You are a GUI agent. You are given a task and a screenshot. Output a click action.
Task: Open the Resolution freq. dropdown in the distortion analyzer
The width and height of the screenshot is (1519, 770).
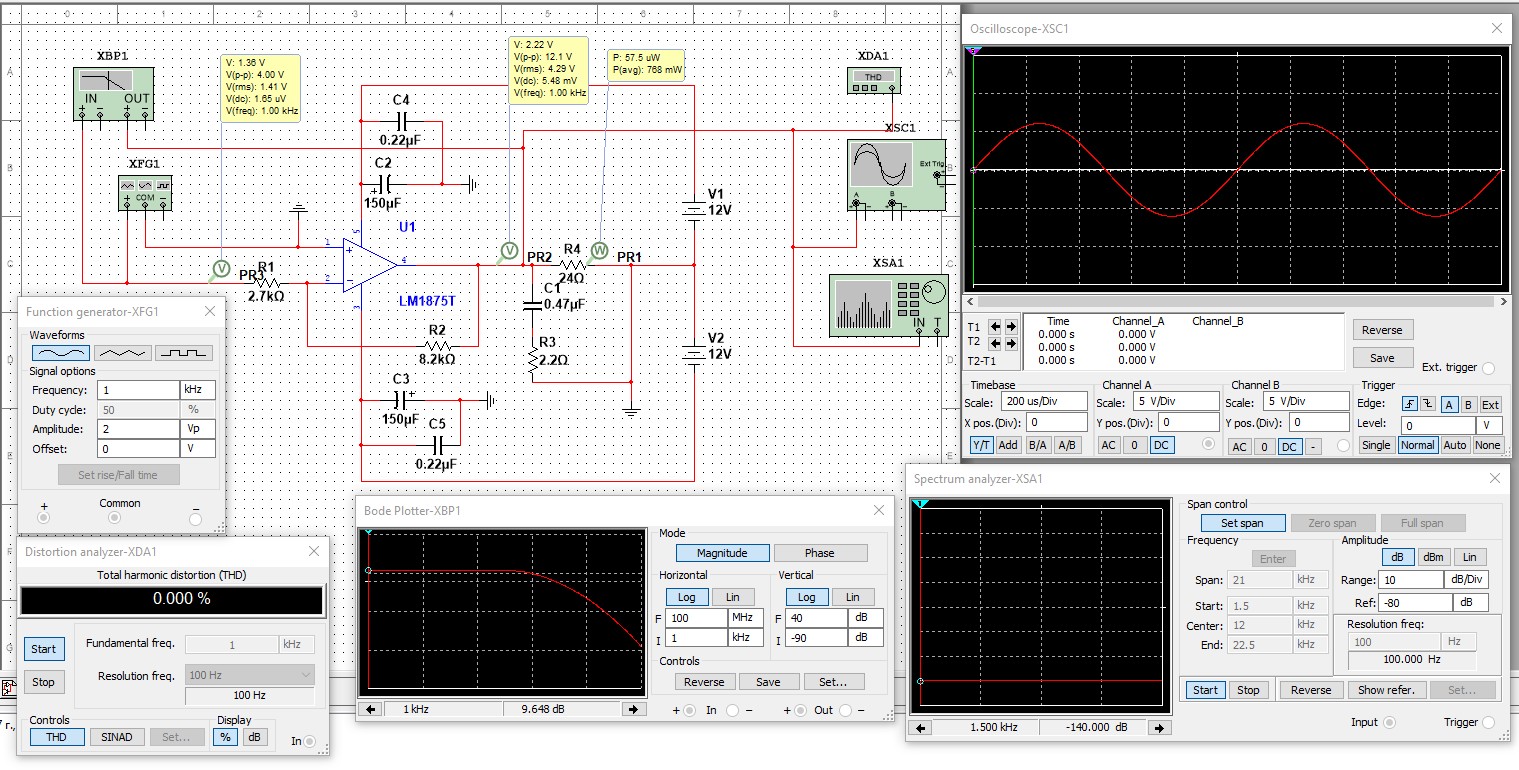pyautogui.click(x=250, y=675)
